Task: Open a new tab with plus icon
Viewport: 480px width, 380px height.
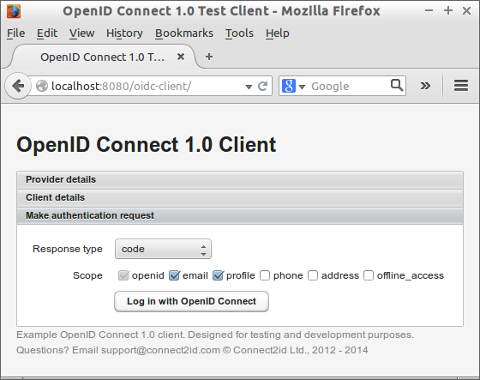Action: 209,57
